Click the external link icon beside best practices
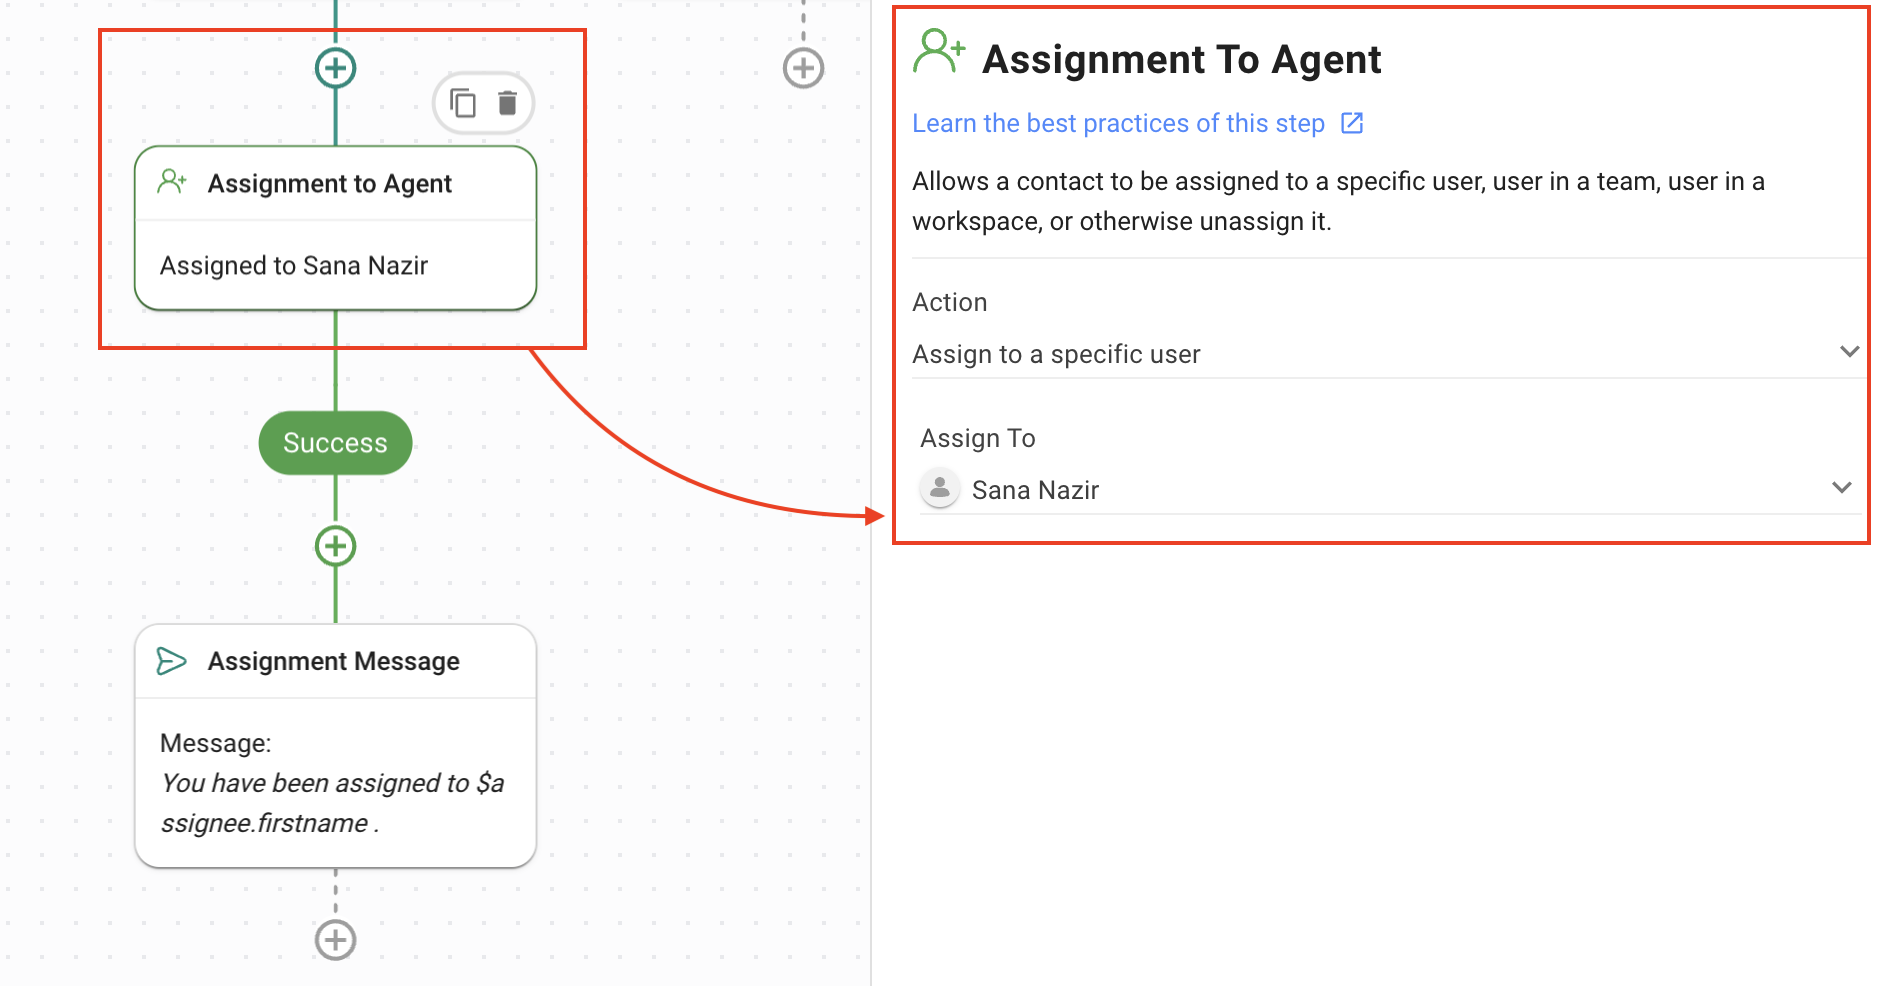This screenshot has width=1900, height=986. pos(1352,123)
